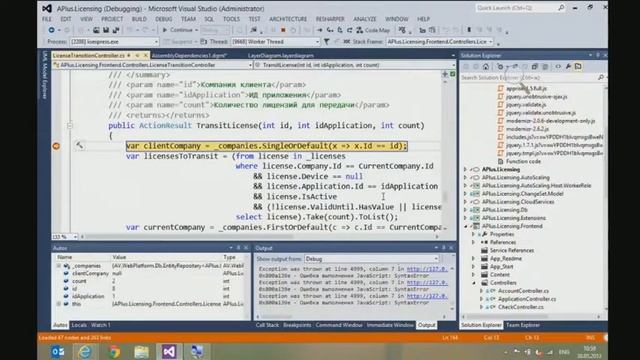Stop debugging with the red square icon
The image size is (640, 360).
tap(283, 30)
